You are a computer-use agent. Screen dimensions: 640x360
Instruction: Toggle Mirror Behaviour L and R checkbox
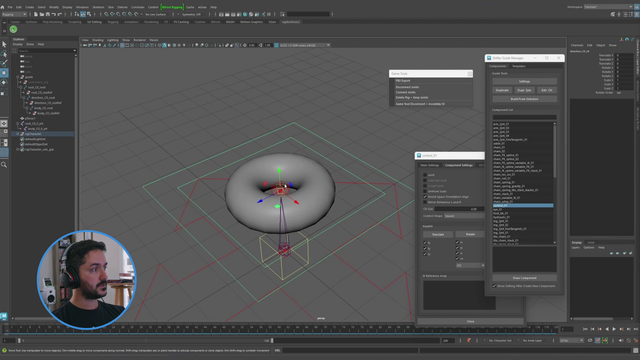coord(425,202)
